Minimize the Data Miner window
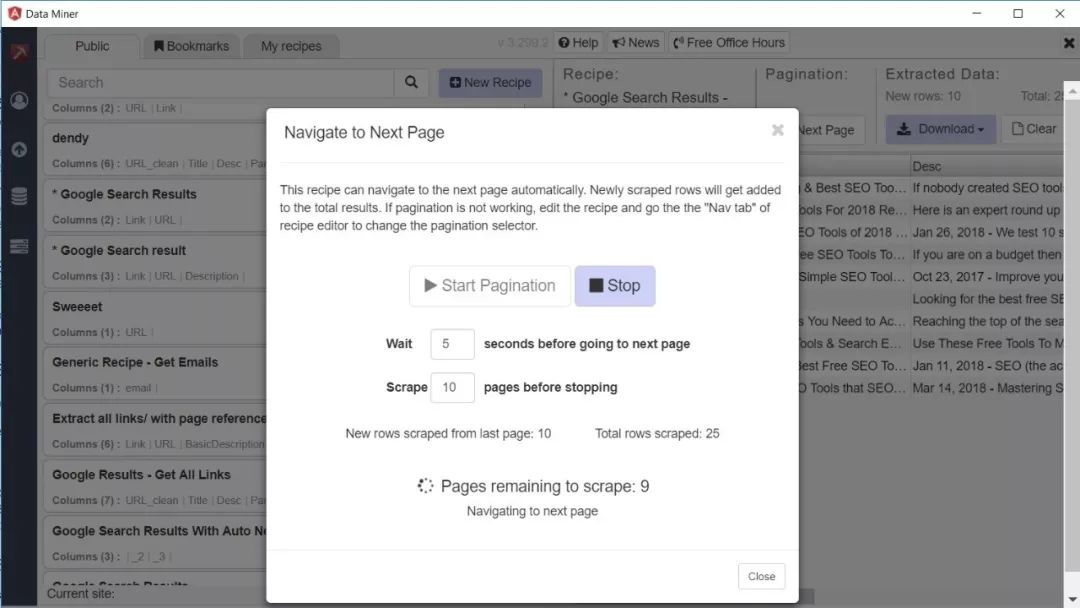The width and height of the screenshot is (1080, 608). pyautogui.click(x=977, y=14)
